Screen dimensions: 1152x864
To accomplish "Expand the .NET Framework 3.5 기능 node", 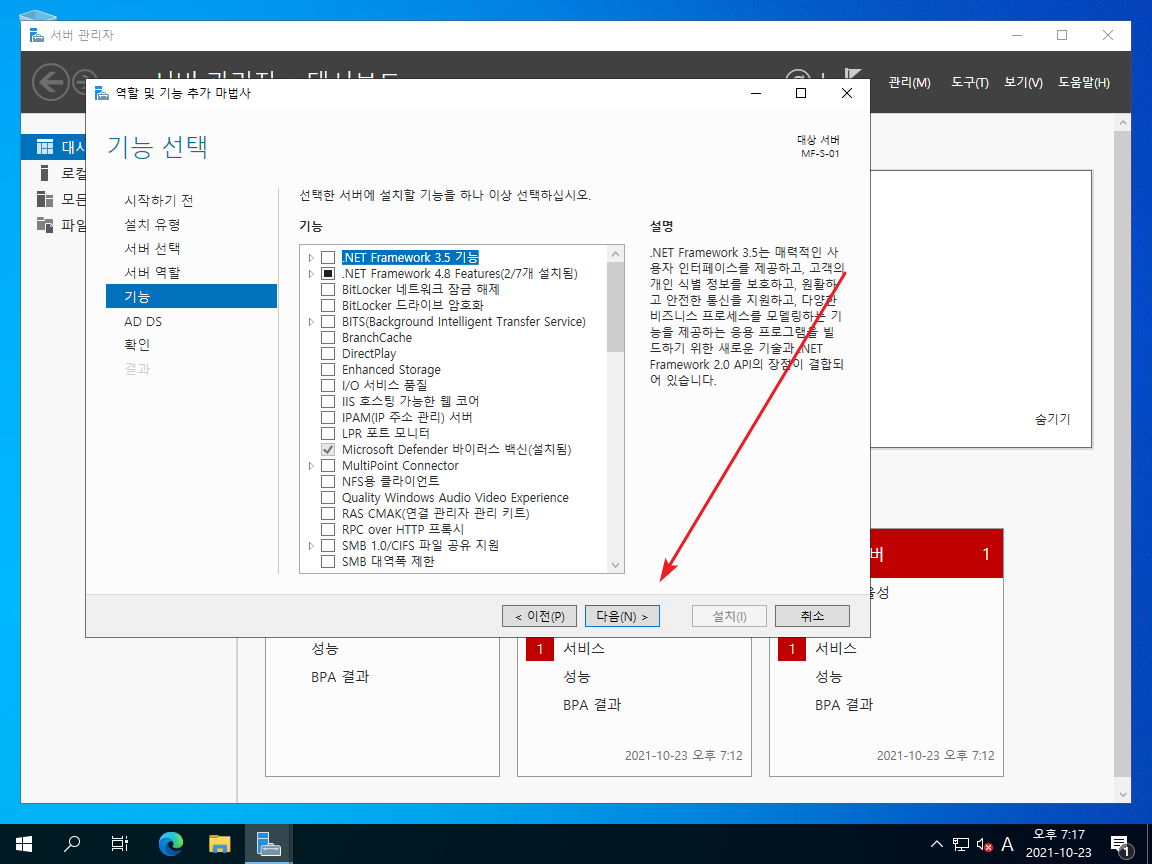I will point(311,258).
